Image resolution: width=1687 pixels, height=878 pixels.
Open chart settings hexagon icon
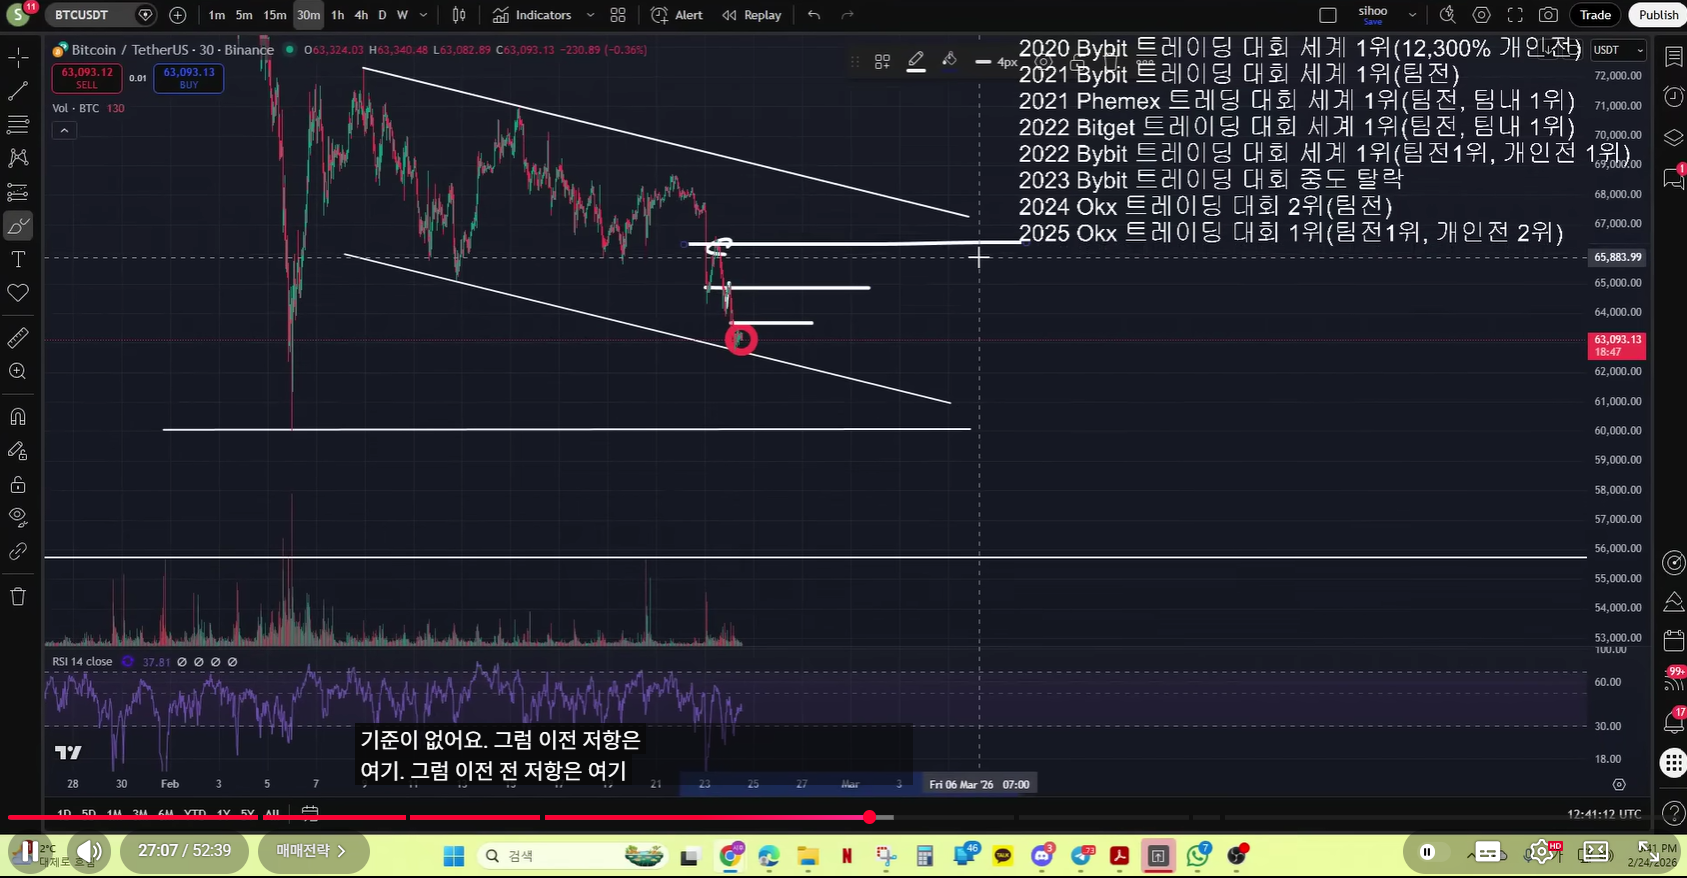click(1482, 15)
